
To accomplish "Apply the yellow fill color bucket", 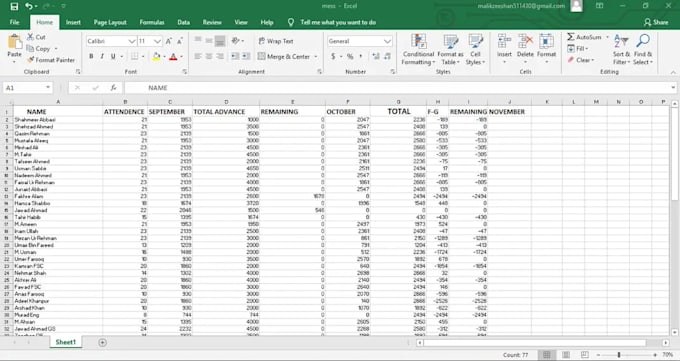I will click(156, 56).
